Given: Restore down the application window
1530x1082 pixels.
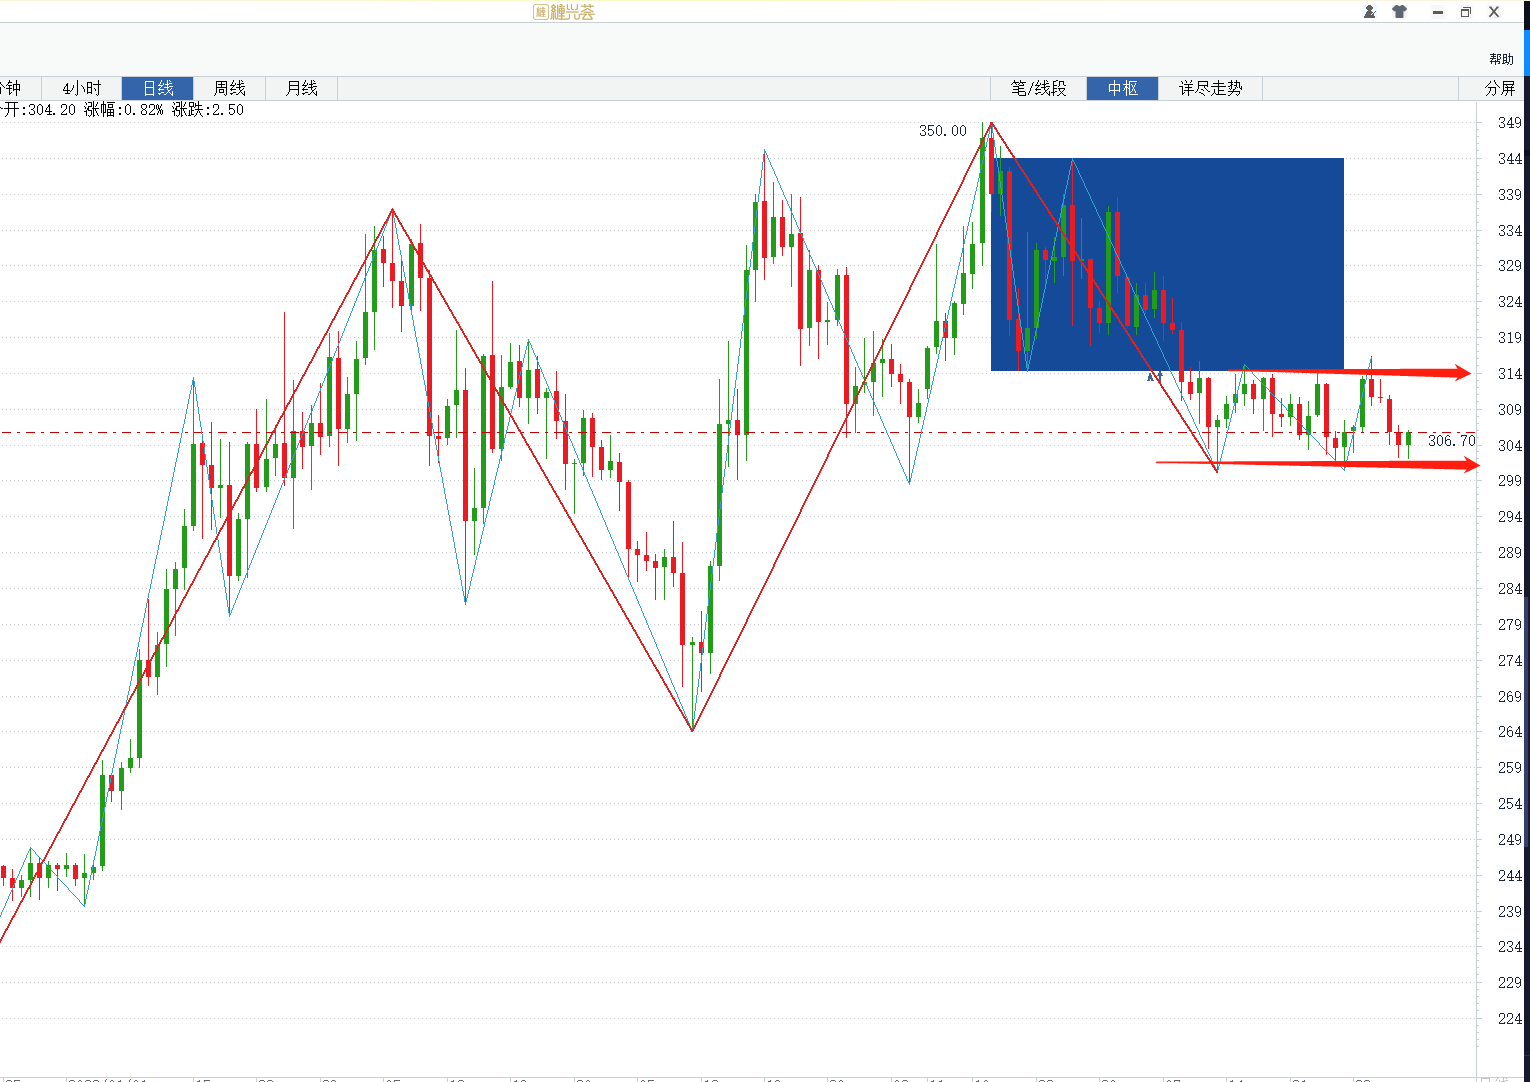Looking at the screenshot, I should point(1466,12).
